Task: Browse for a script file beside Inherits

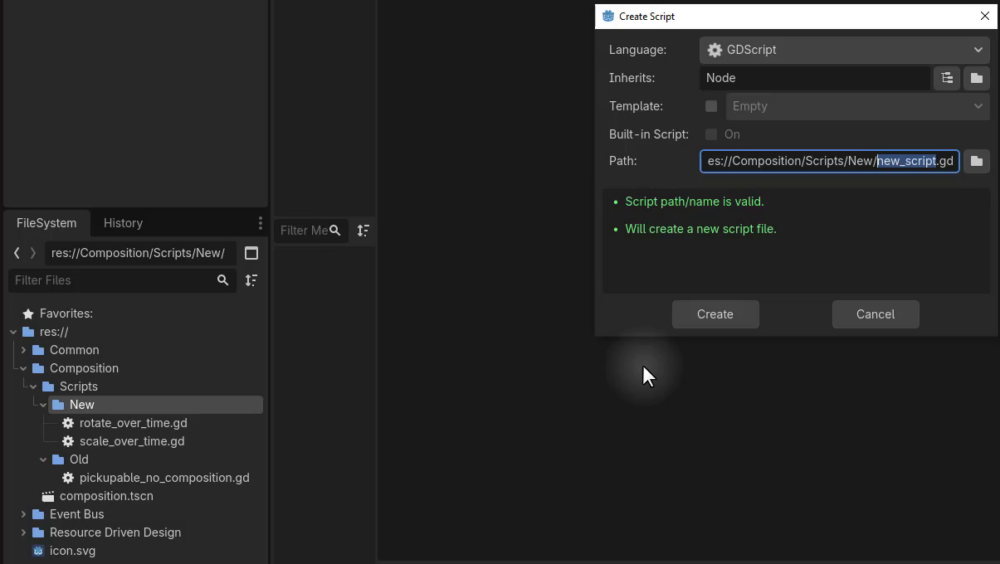Action: click(x=976, y=78)
